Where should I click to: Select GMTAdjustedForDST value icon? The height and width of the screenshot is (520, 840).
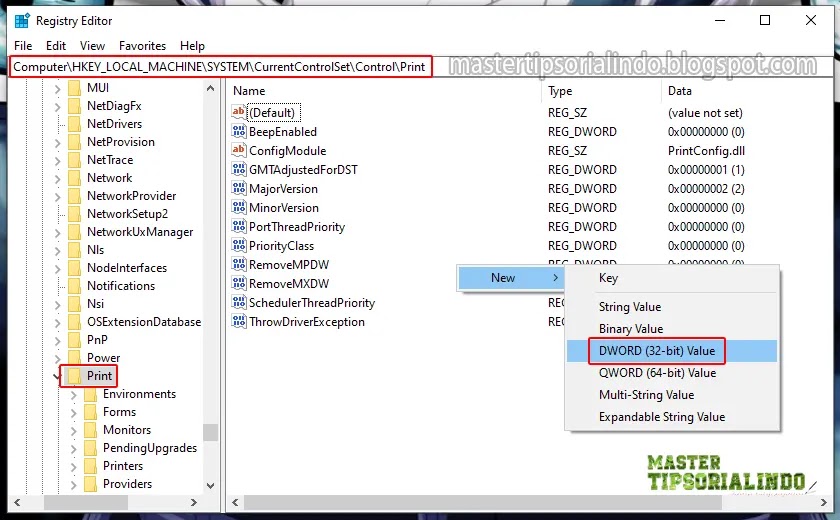tap(238, 169)
